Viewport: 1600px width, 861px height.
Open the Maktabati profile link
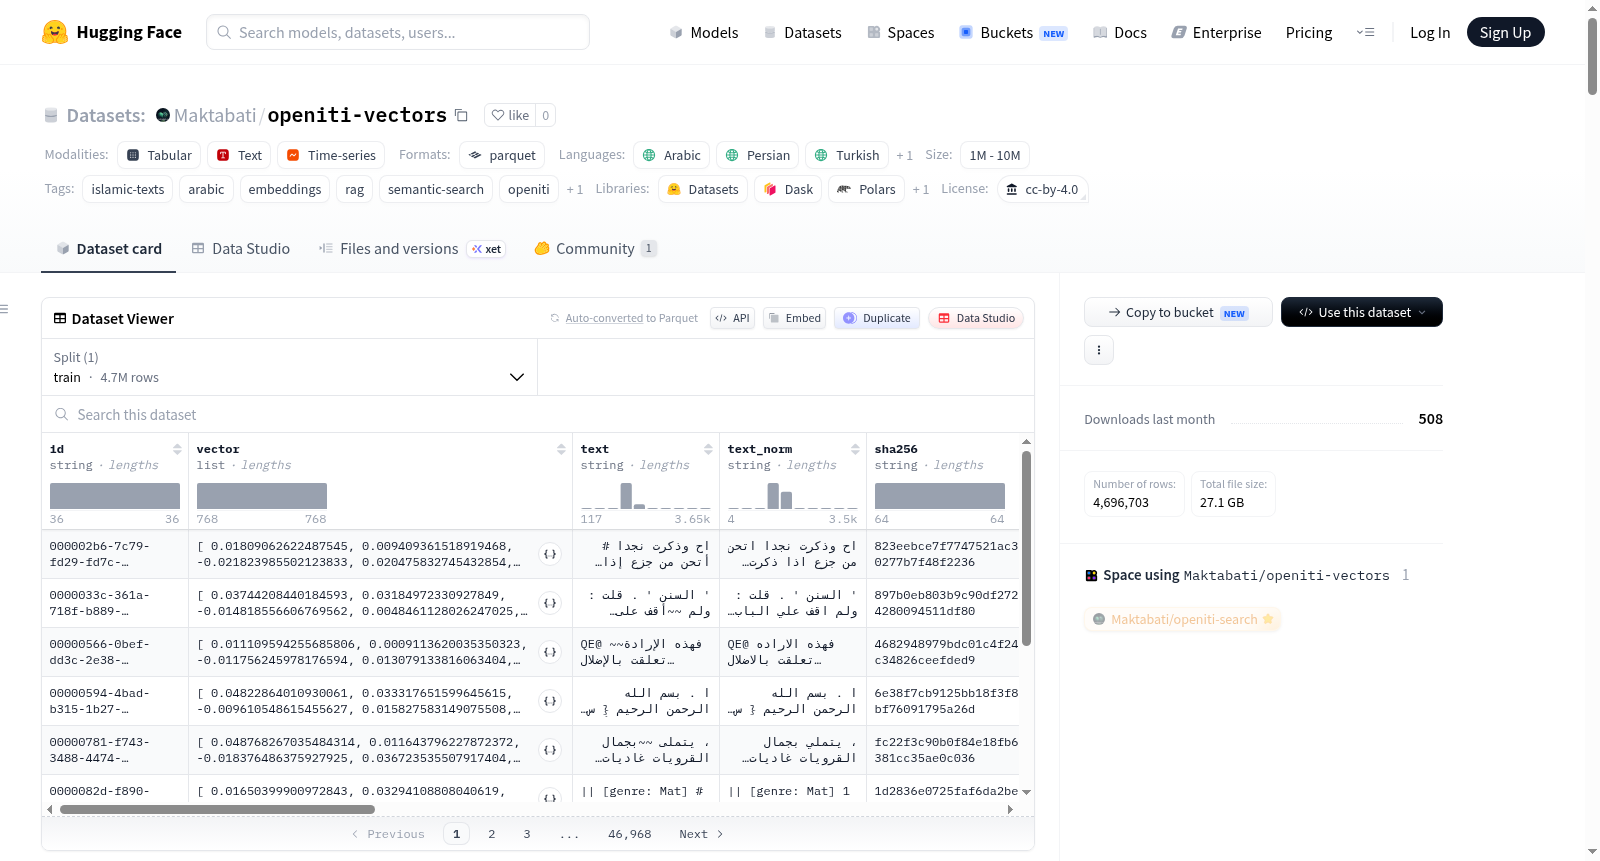tap(215, 115)
